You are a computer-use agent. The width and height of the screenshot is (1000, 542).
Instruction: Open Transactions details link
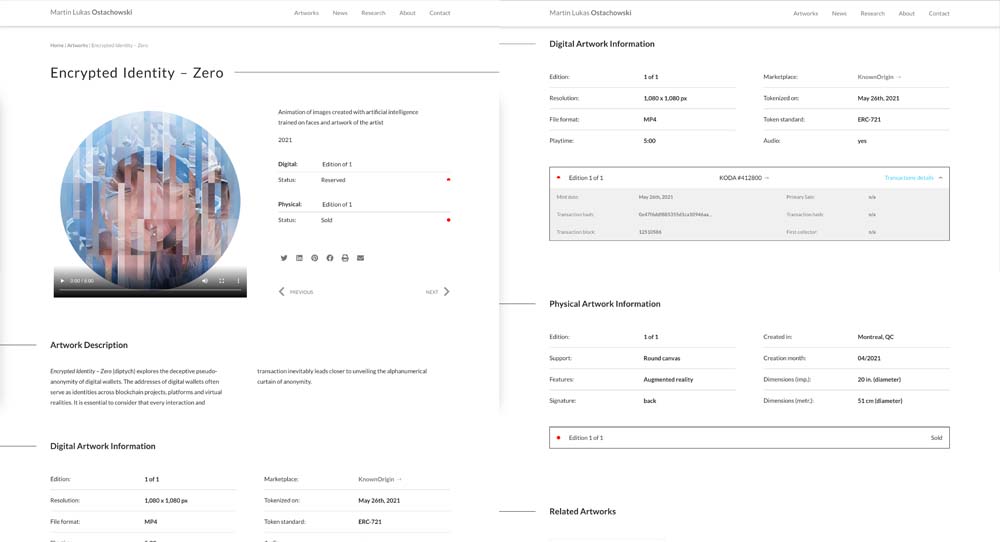[x=909, y=178]
